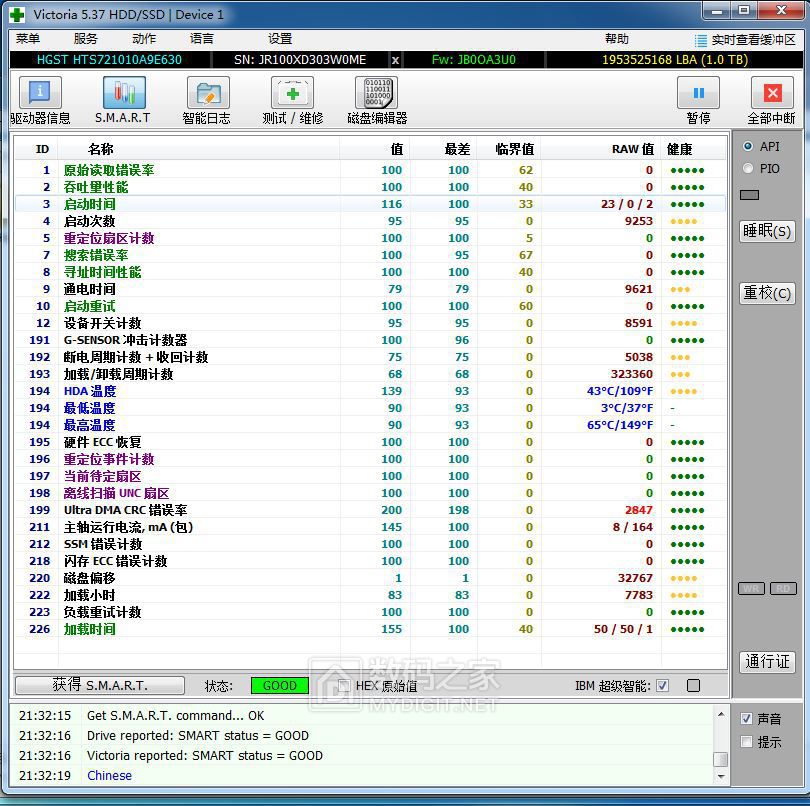Click the RAW value 323360

632,374
